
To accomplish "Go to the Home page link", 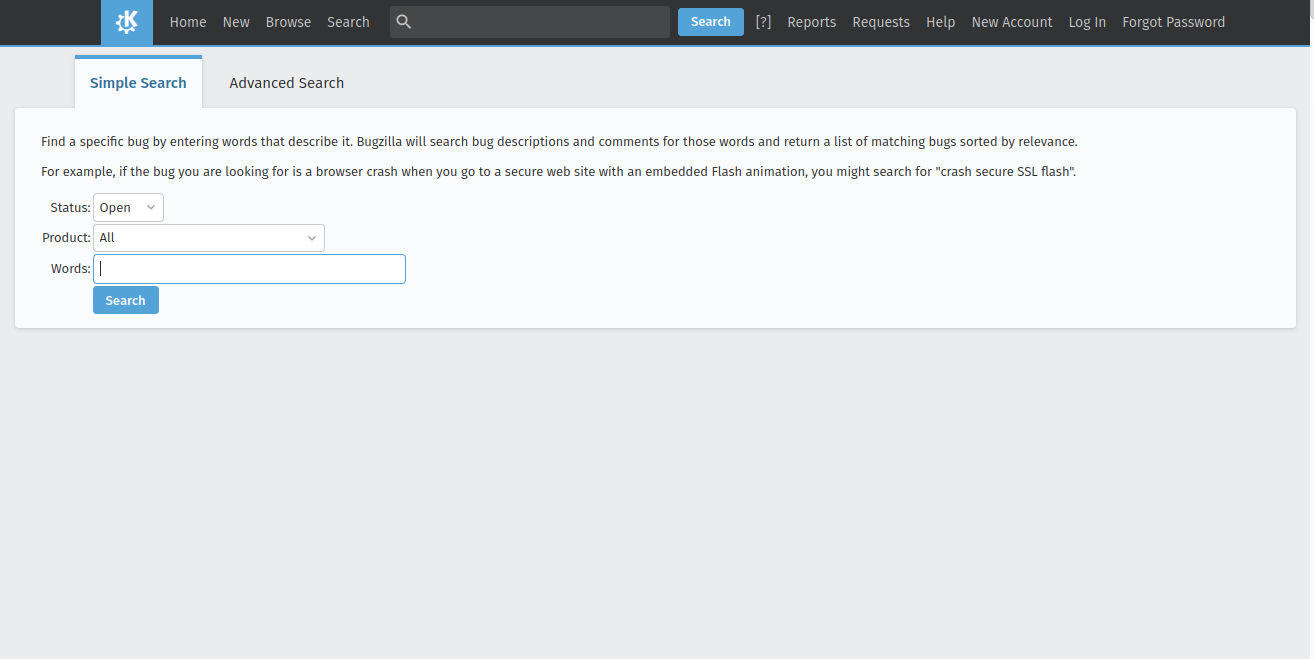I will tap(188, 22).
